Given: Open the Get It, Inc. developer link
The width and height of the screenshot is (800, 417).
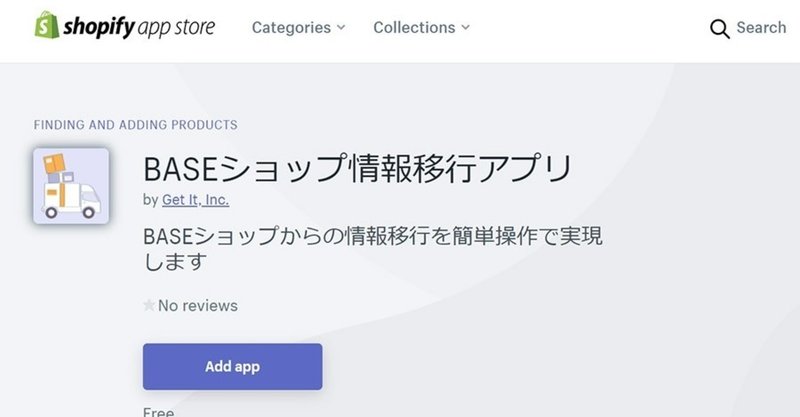Looking at the screenshot, I should [195, 200].
